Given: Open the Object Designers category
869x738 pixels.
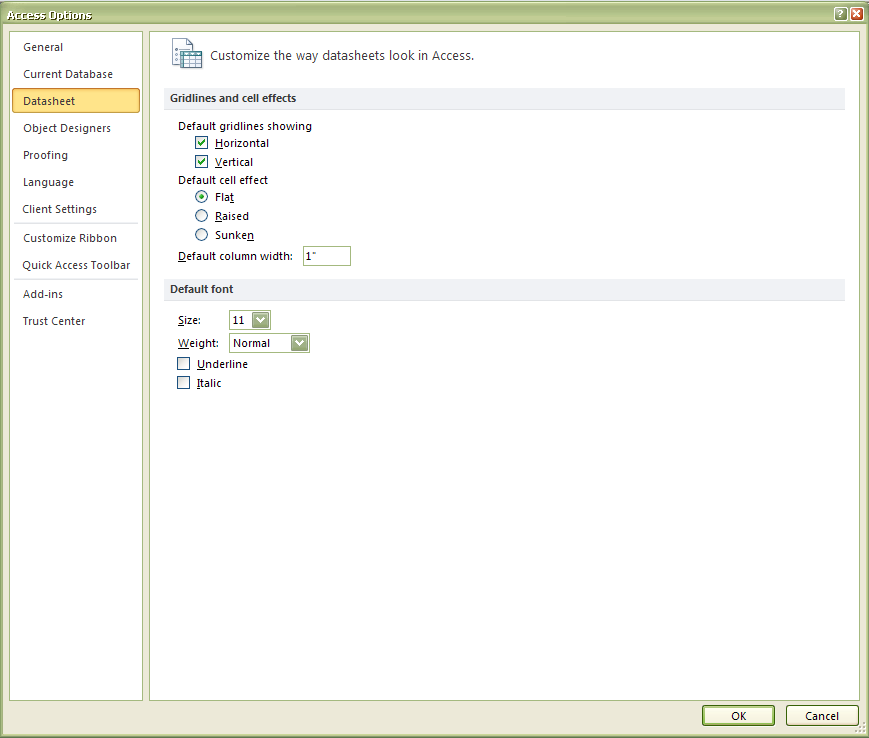Looking at the screenshot, I should pyautogui.click(x=76, y=128).
